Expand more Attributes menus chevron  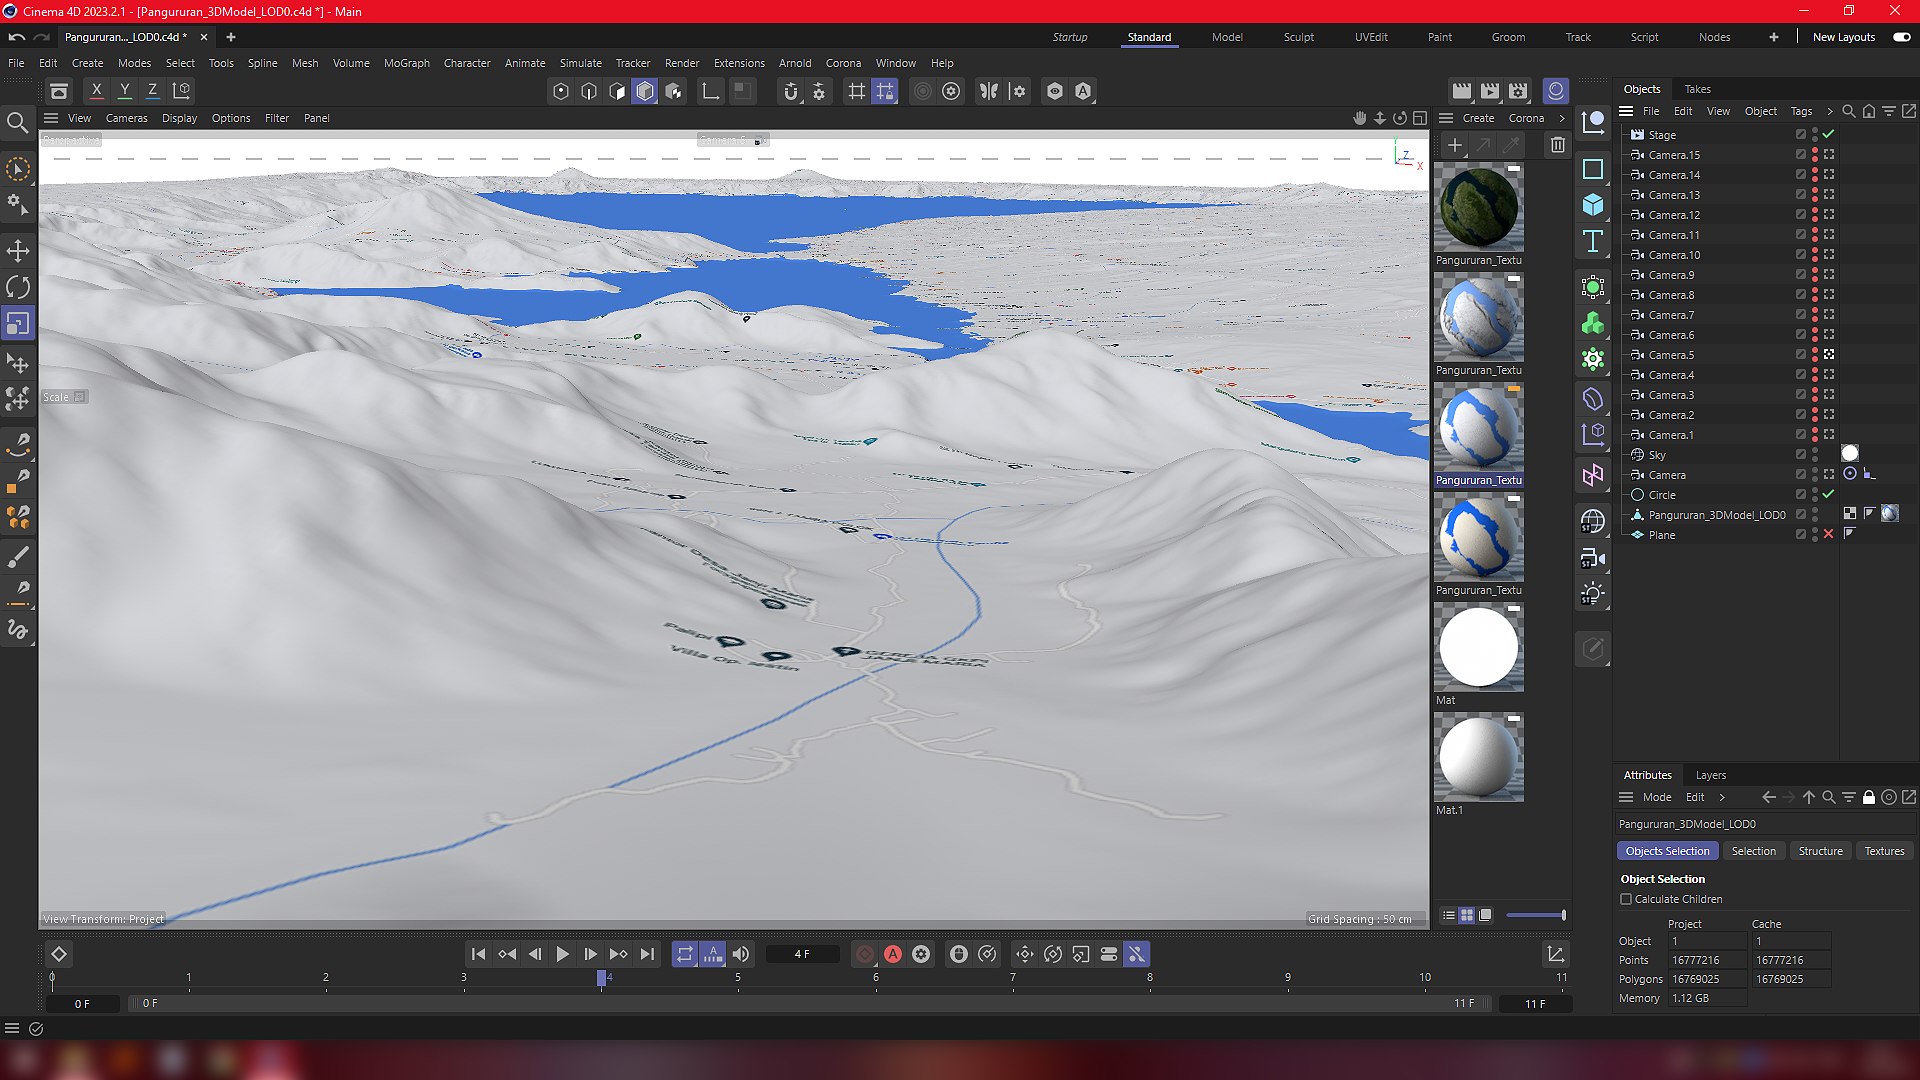pos(1722,797)
